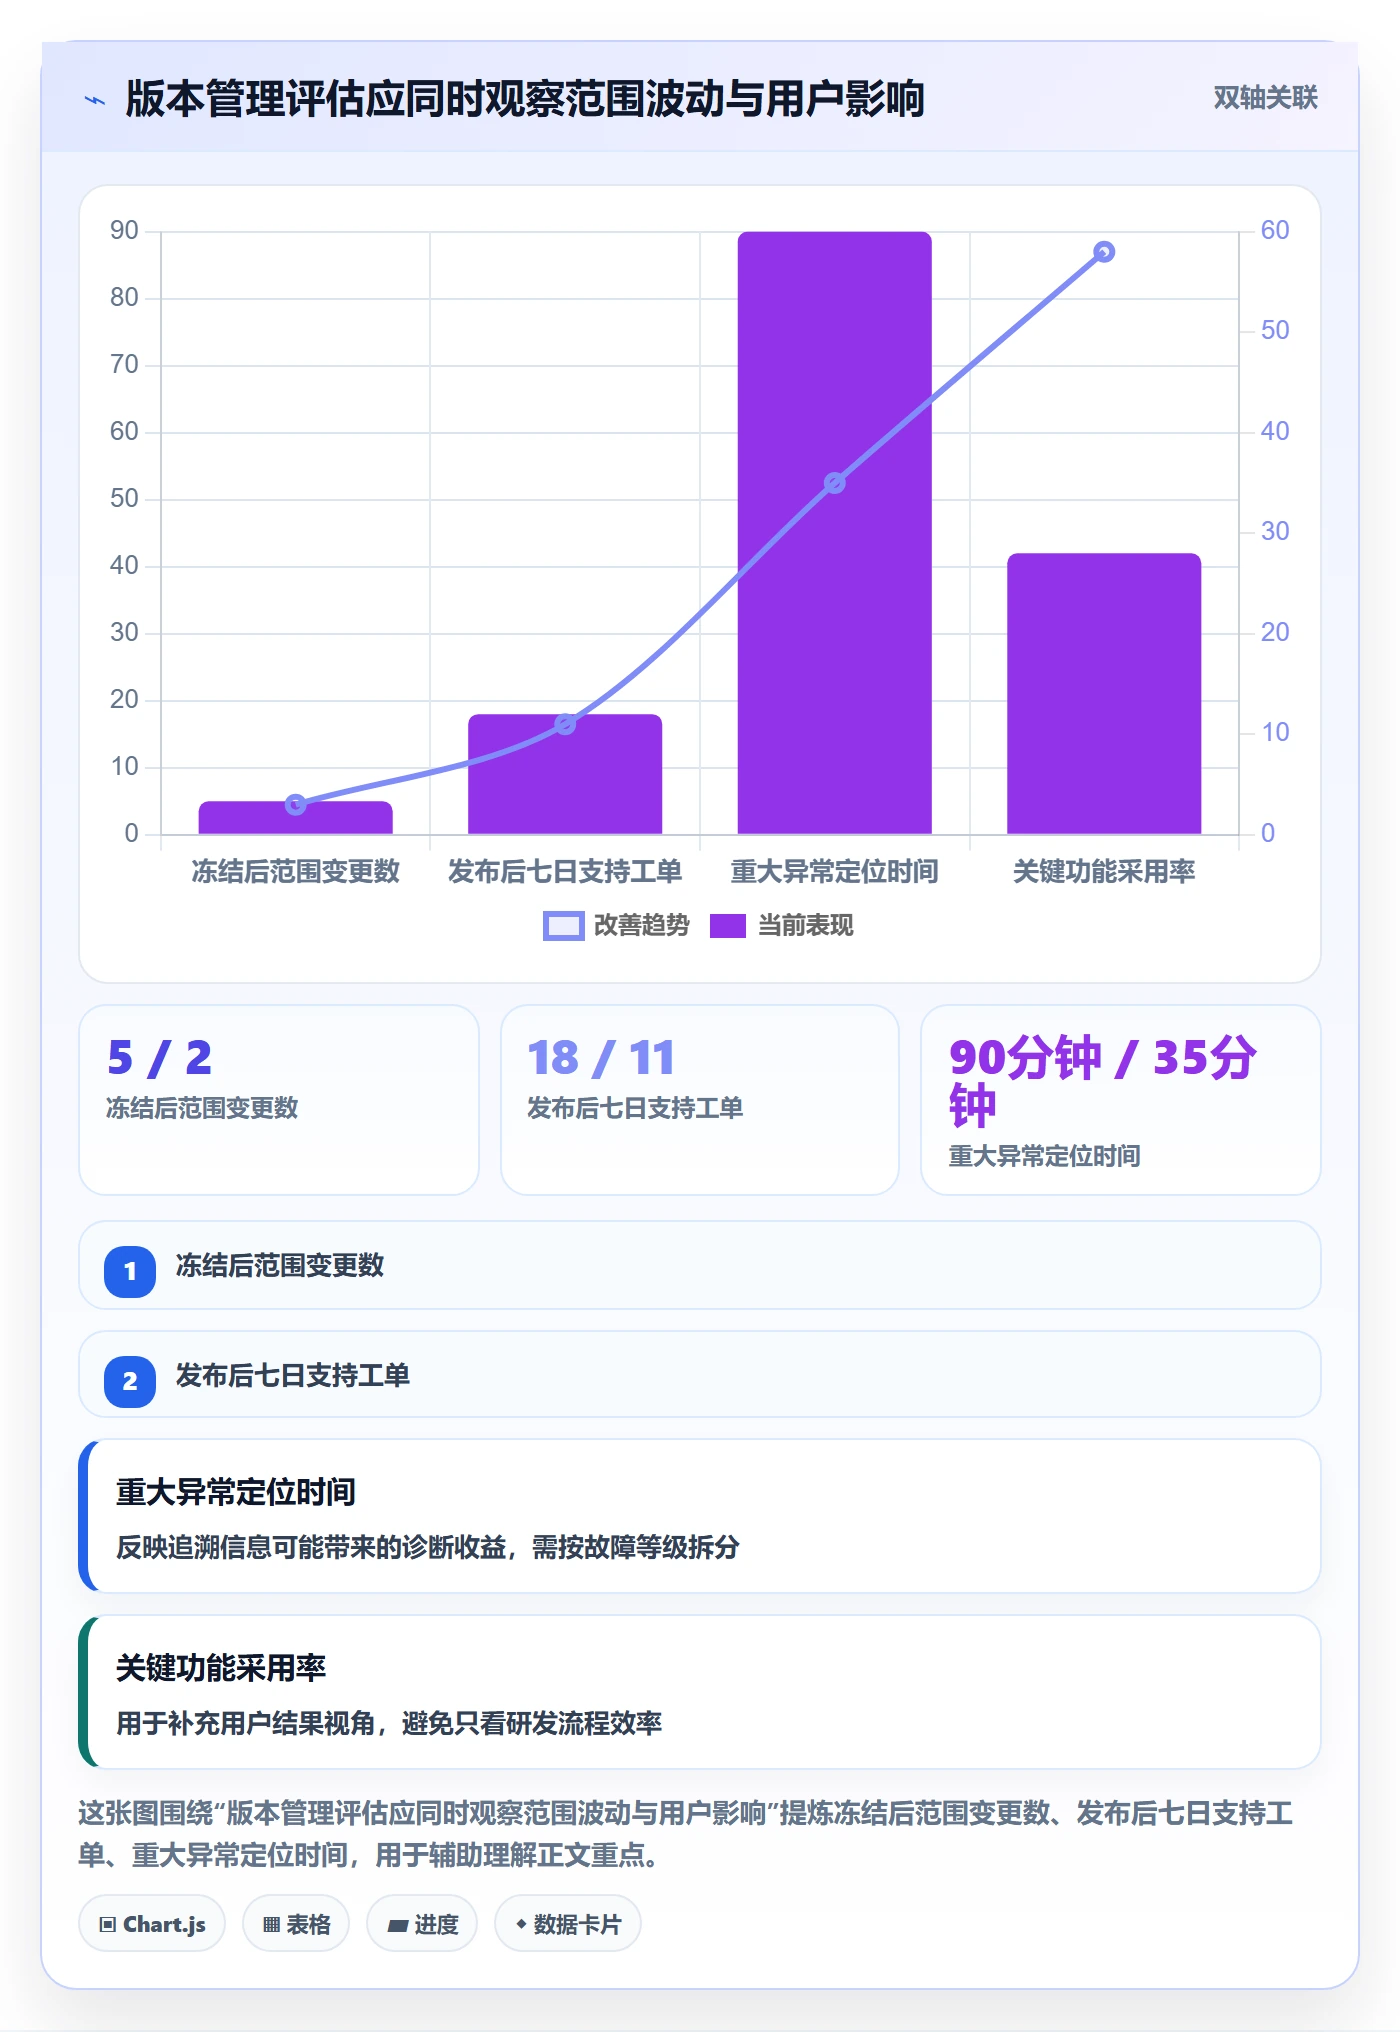Viewport: 1400px width, 2032px height.
Task: Click the right axis value 60
Action: point(1275,231)
